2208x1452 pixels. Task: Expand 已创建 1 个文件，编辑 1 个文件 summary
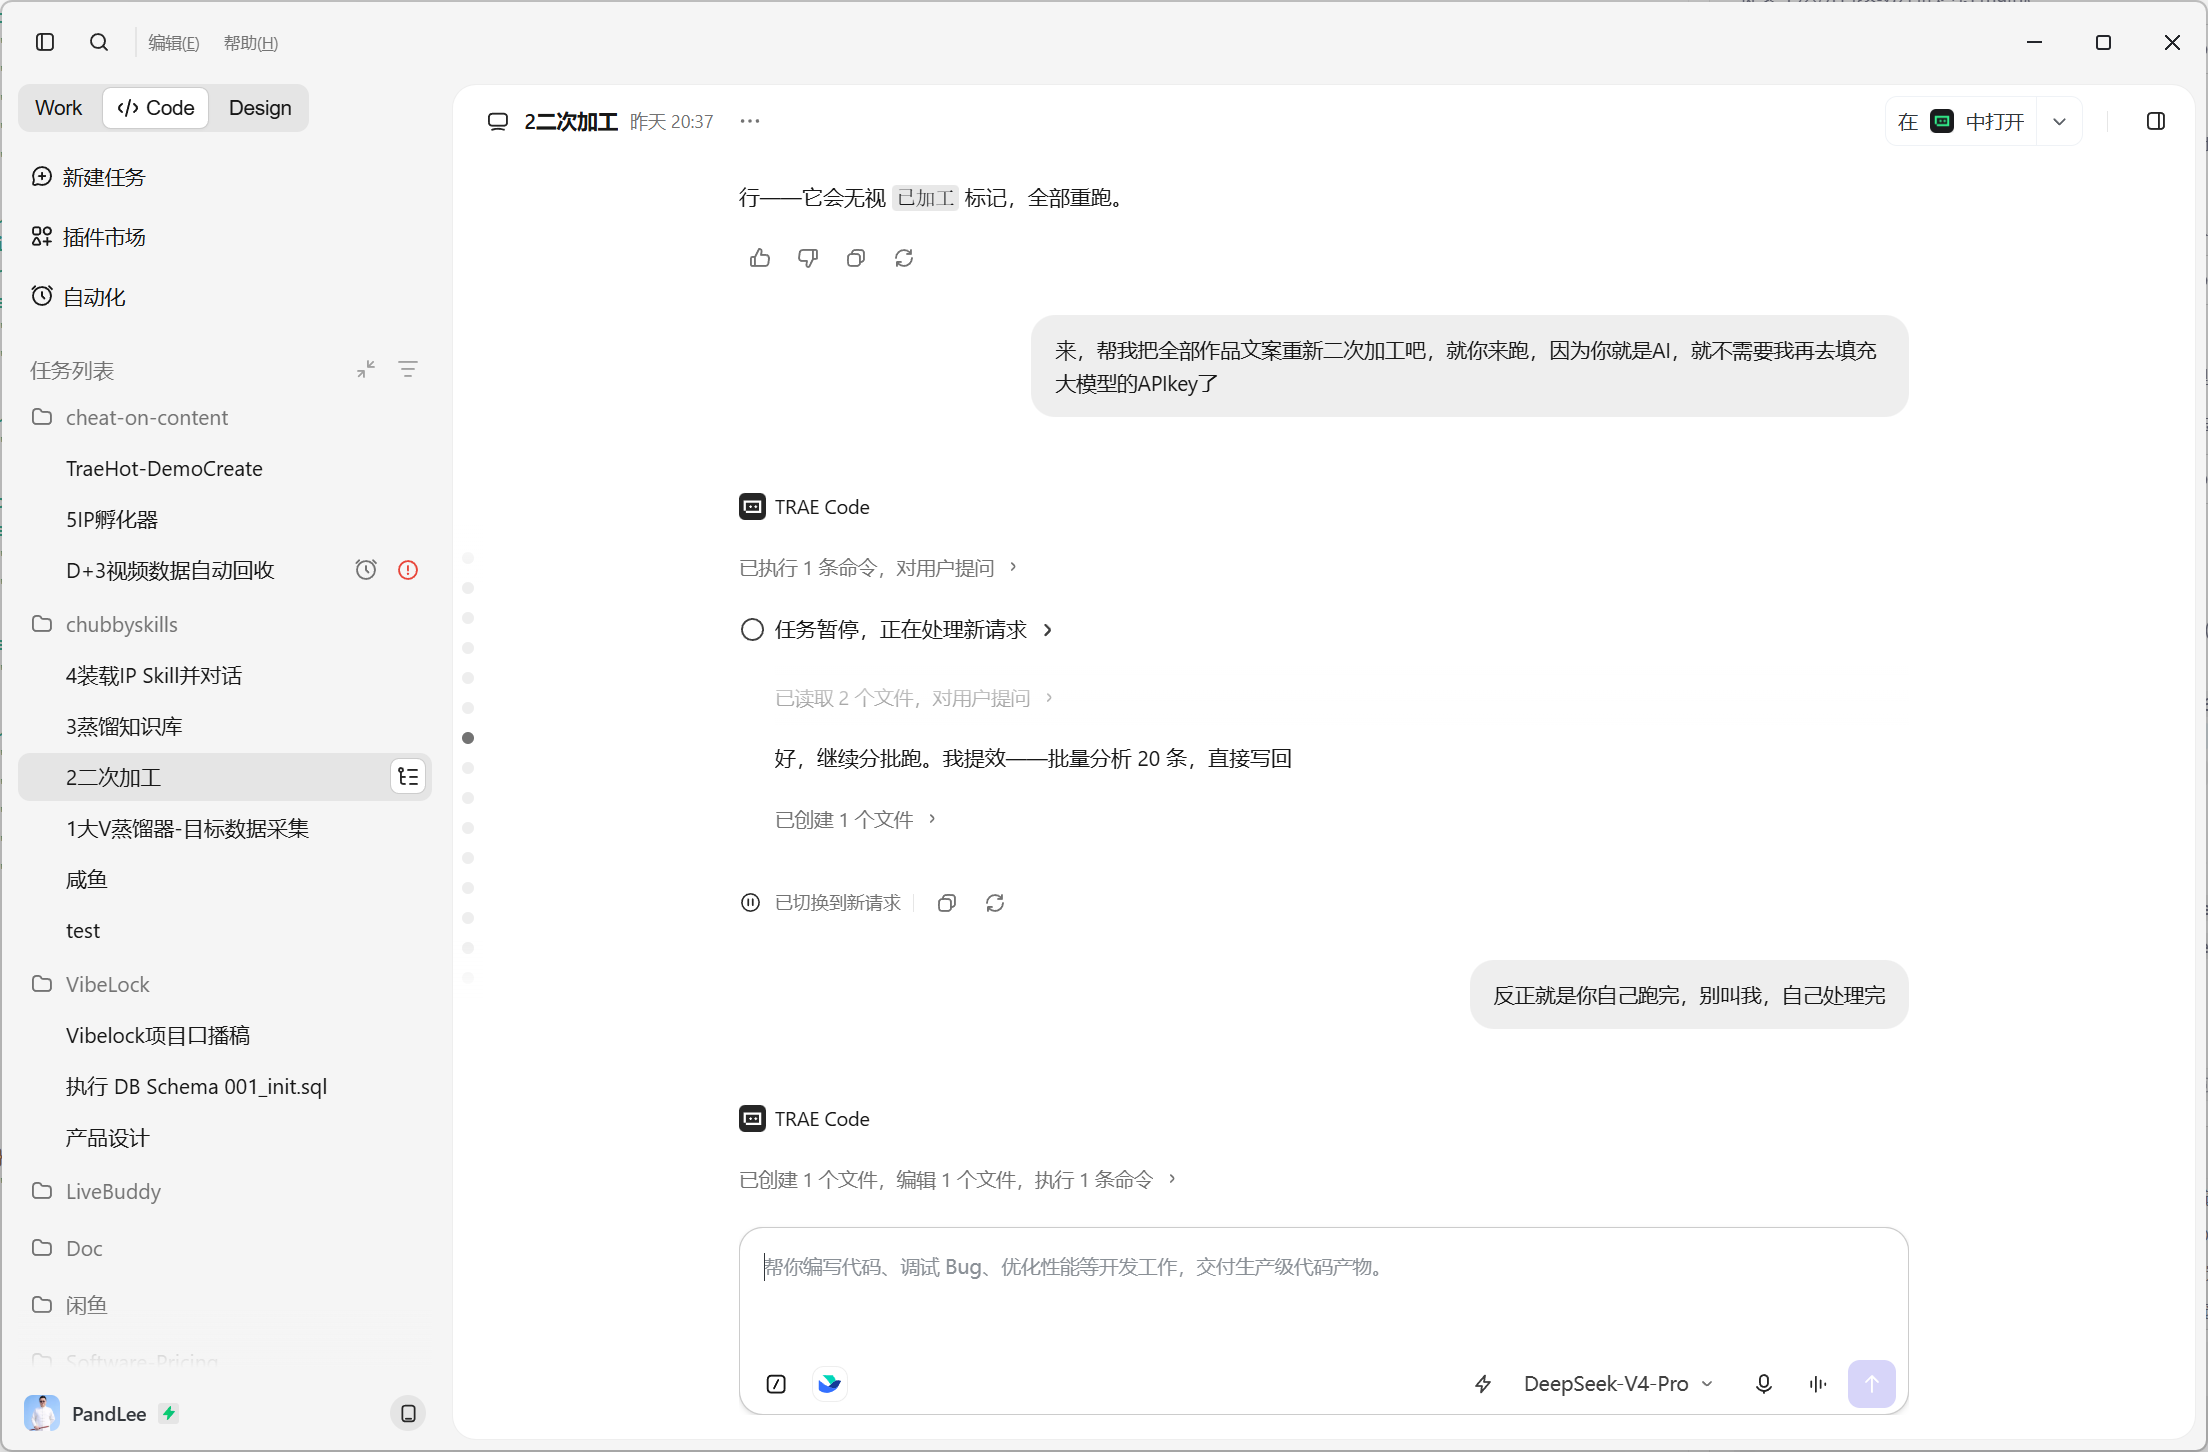click(x=958, y=1180)
